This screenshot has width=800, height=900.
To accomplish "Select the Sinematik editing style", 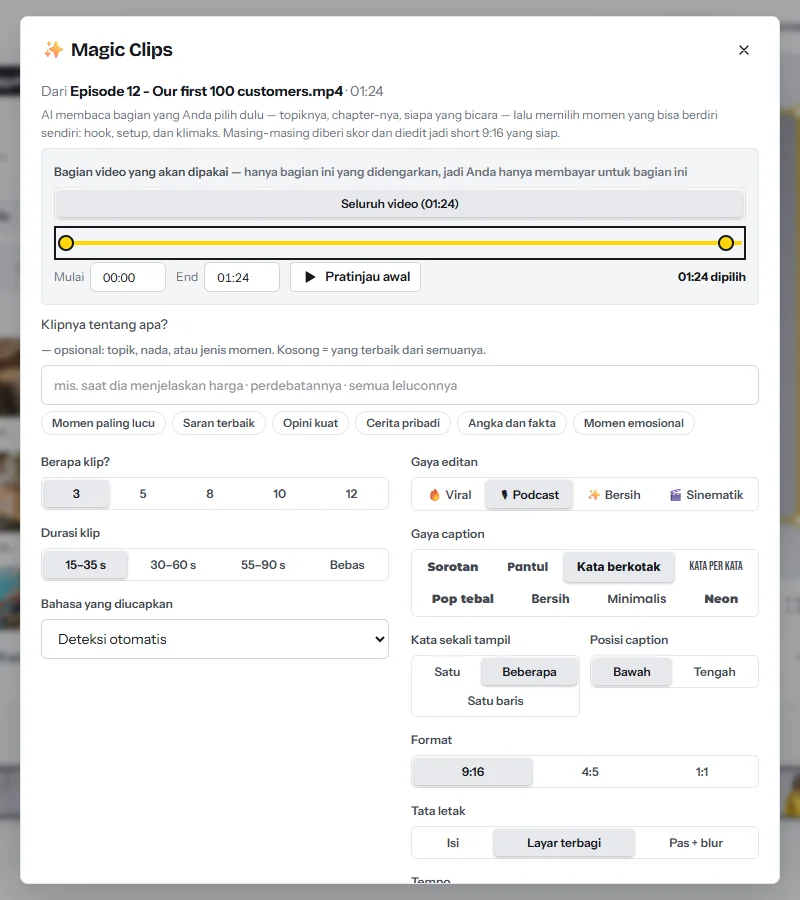I will pos(706,495).
